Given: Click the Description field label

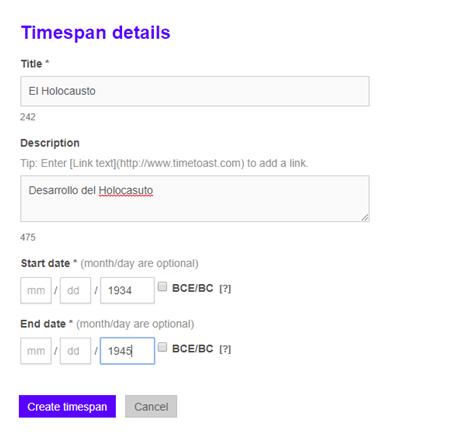Looking at the screenshot, I should pos(50,143).
